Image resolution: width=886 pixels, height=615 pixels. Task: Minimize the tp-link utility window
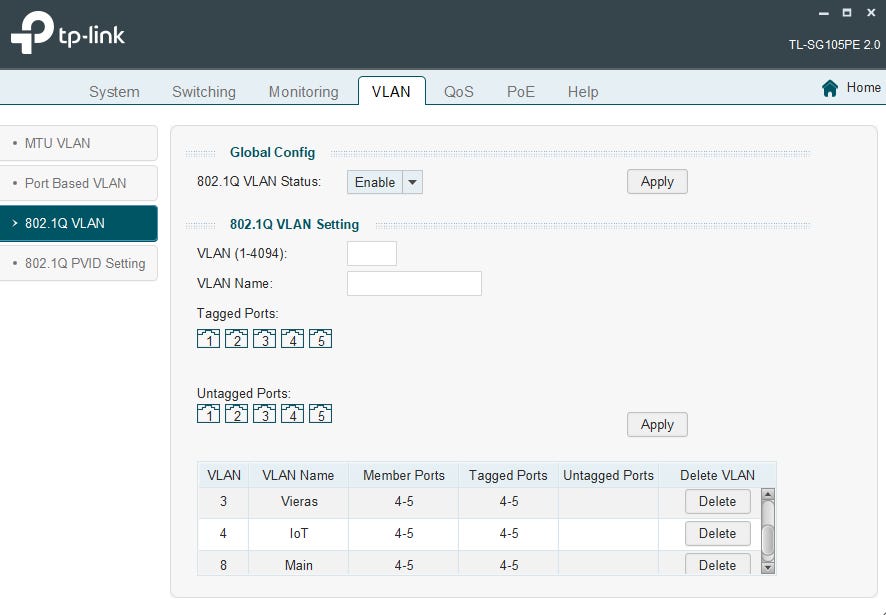point(824,13)
